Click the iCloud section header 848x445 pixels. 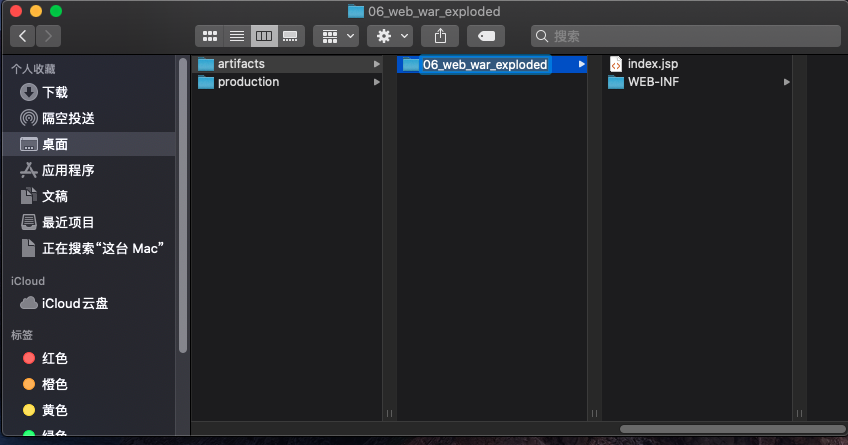tap(28, 281)
